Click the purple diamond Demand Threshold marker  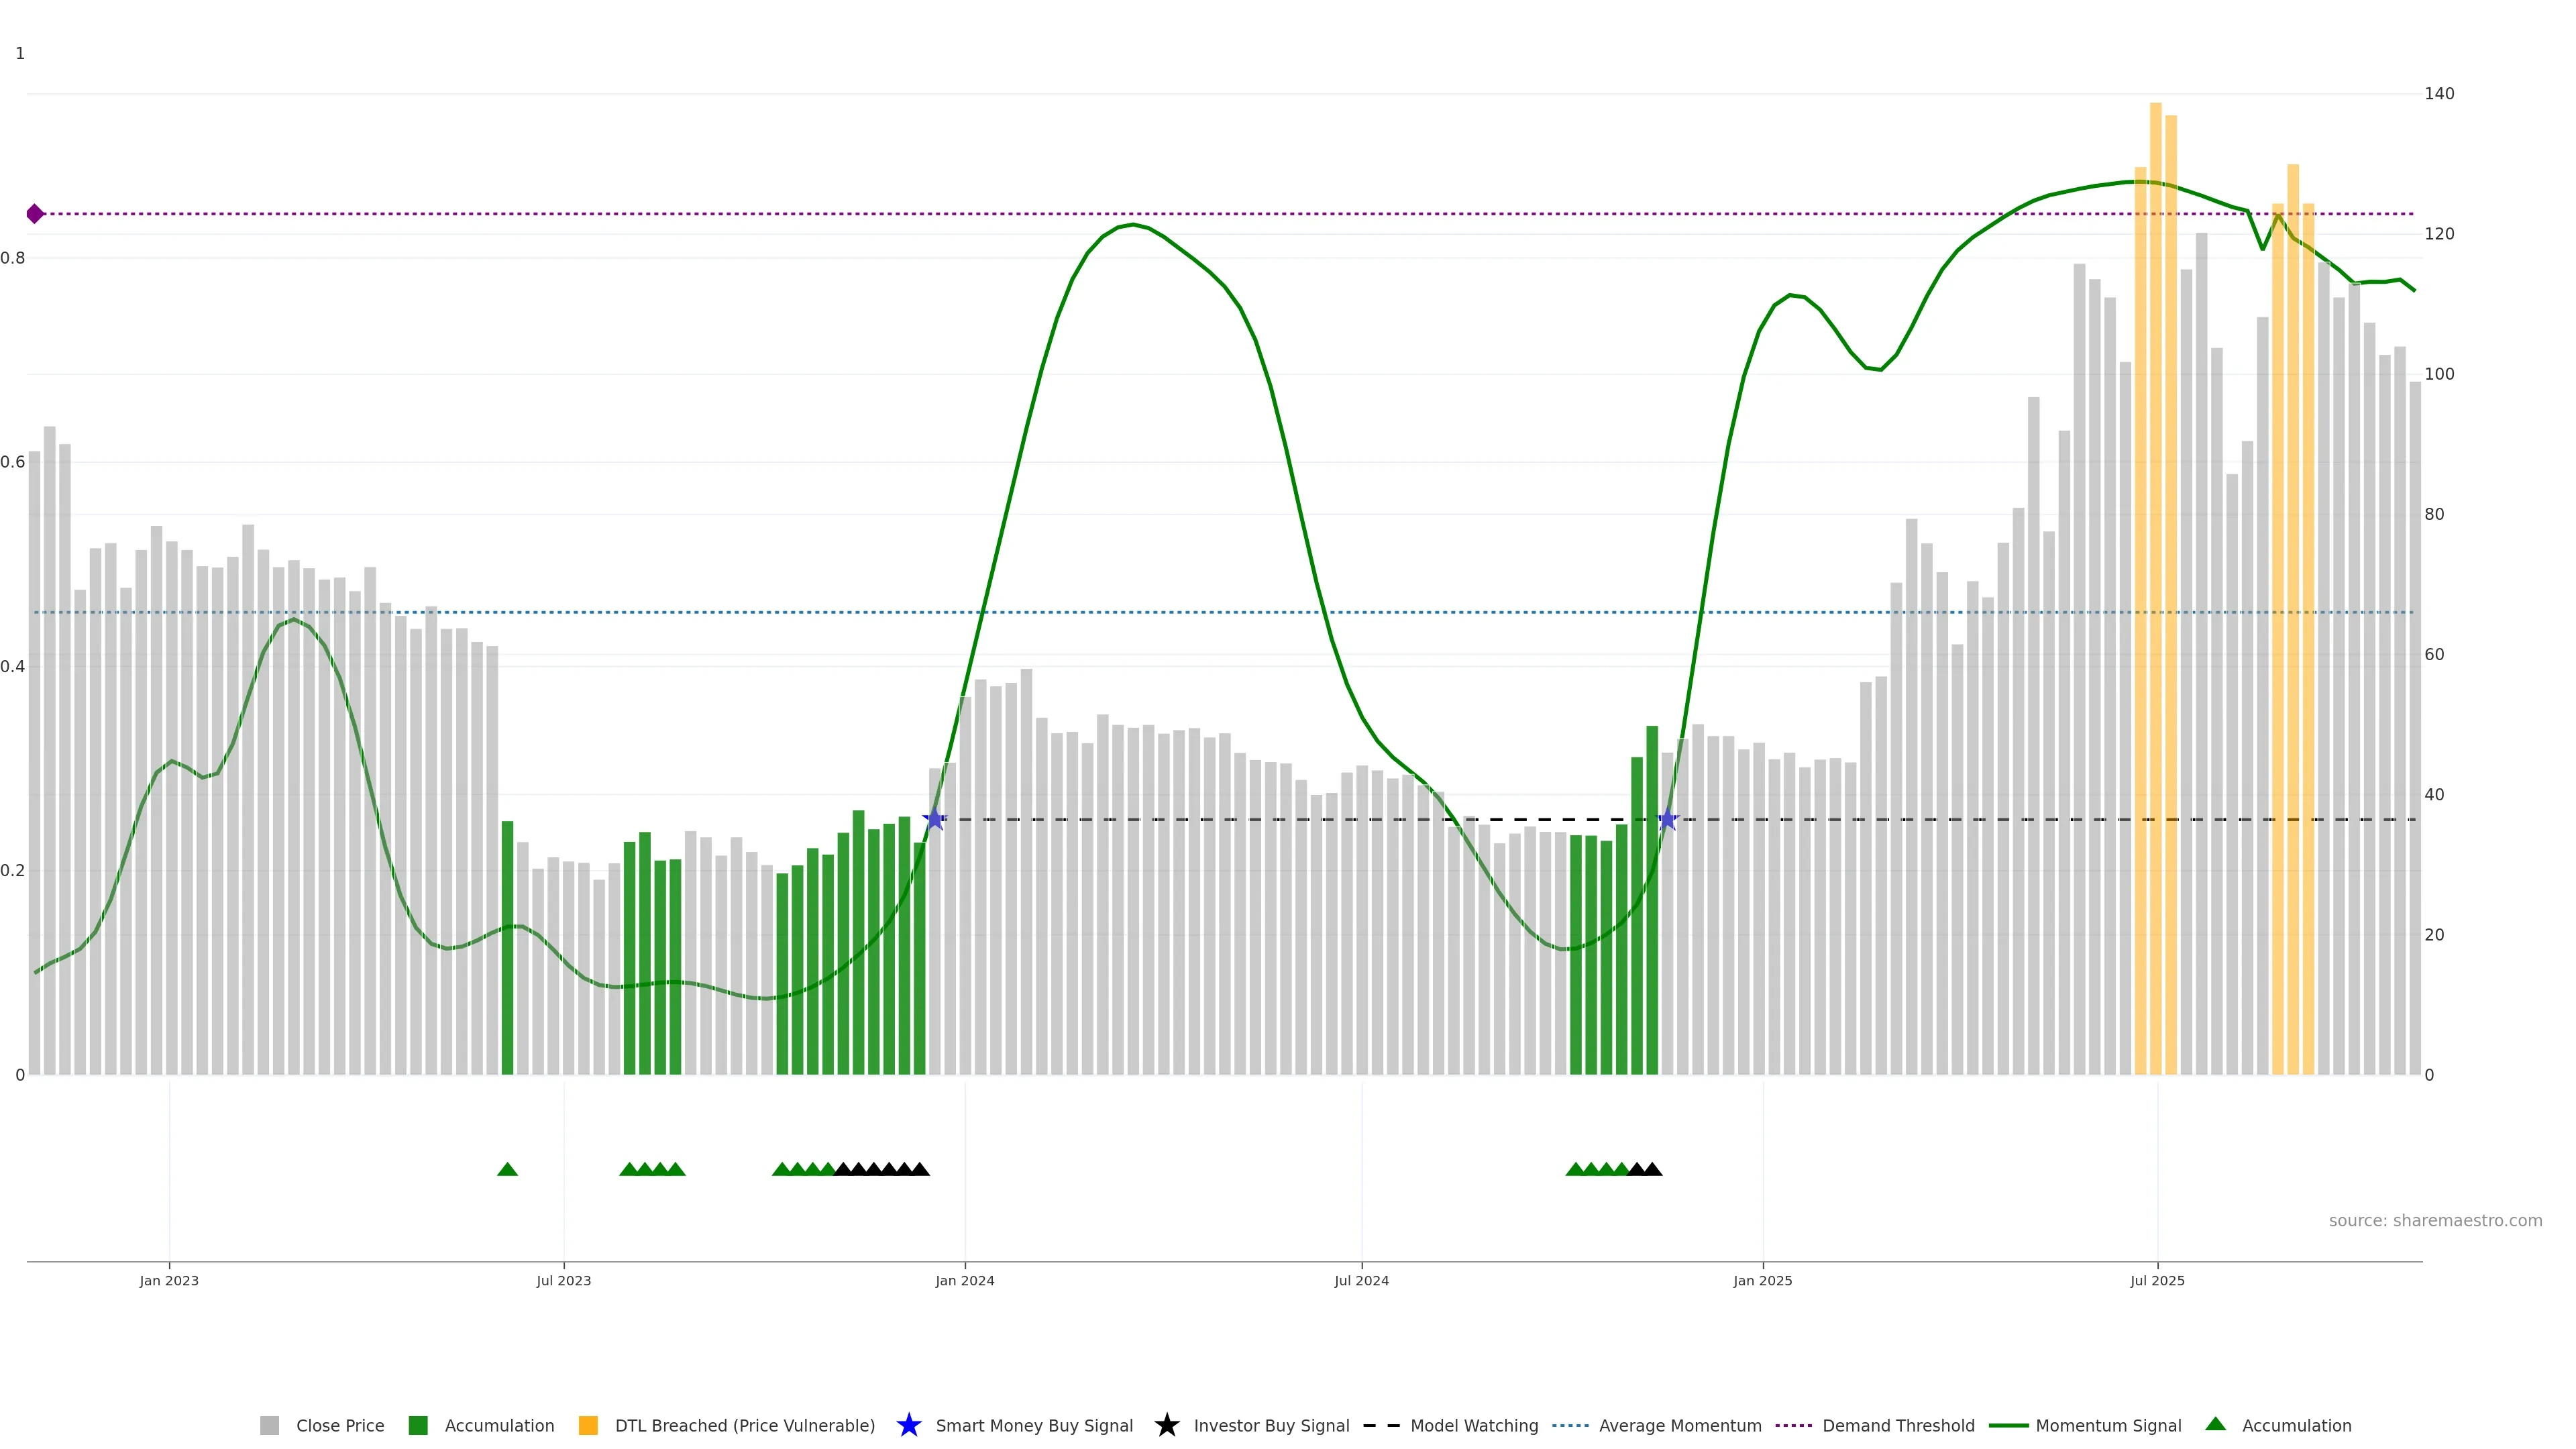coord(35,214)
